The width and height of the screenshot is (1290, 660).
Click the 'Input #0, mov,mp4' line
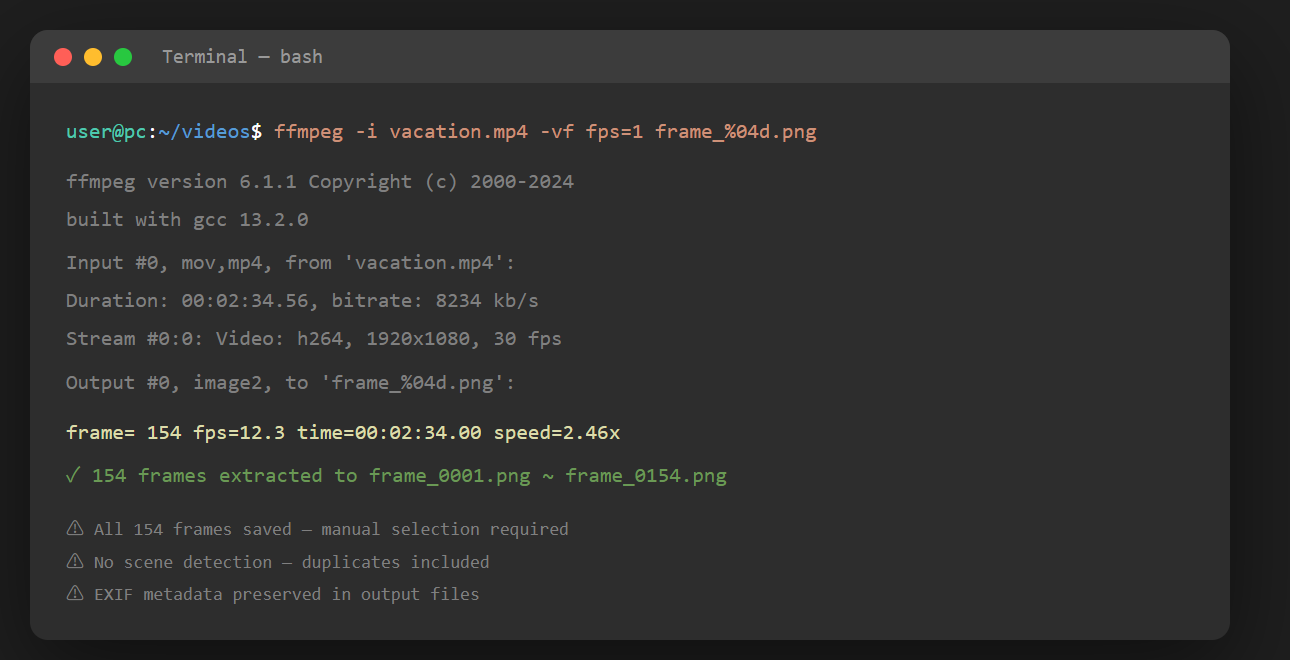click(291, 263)
